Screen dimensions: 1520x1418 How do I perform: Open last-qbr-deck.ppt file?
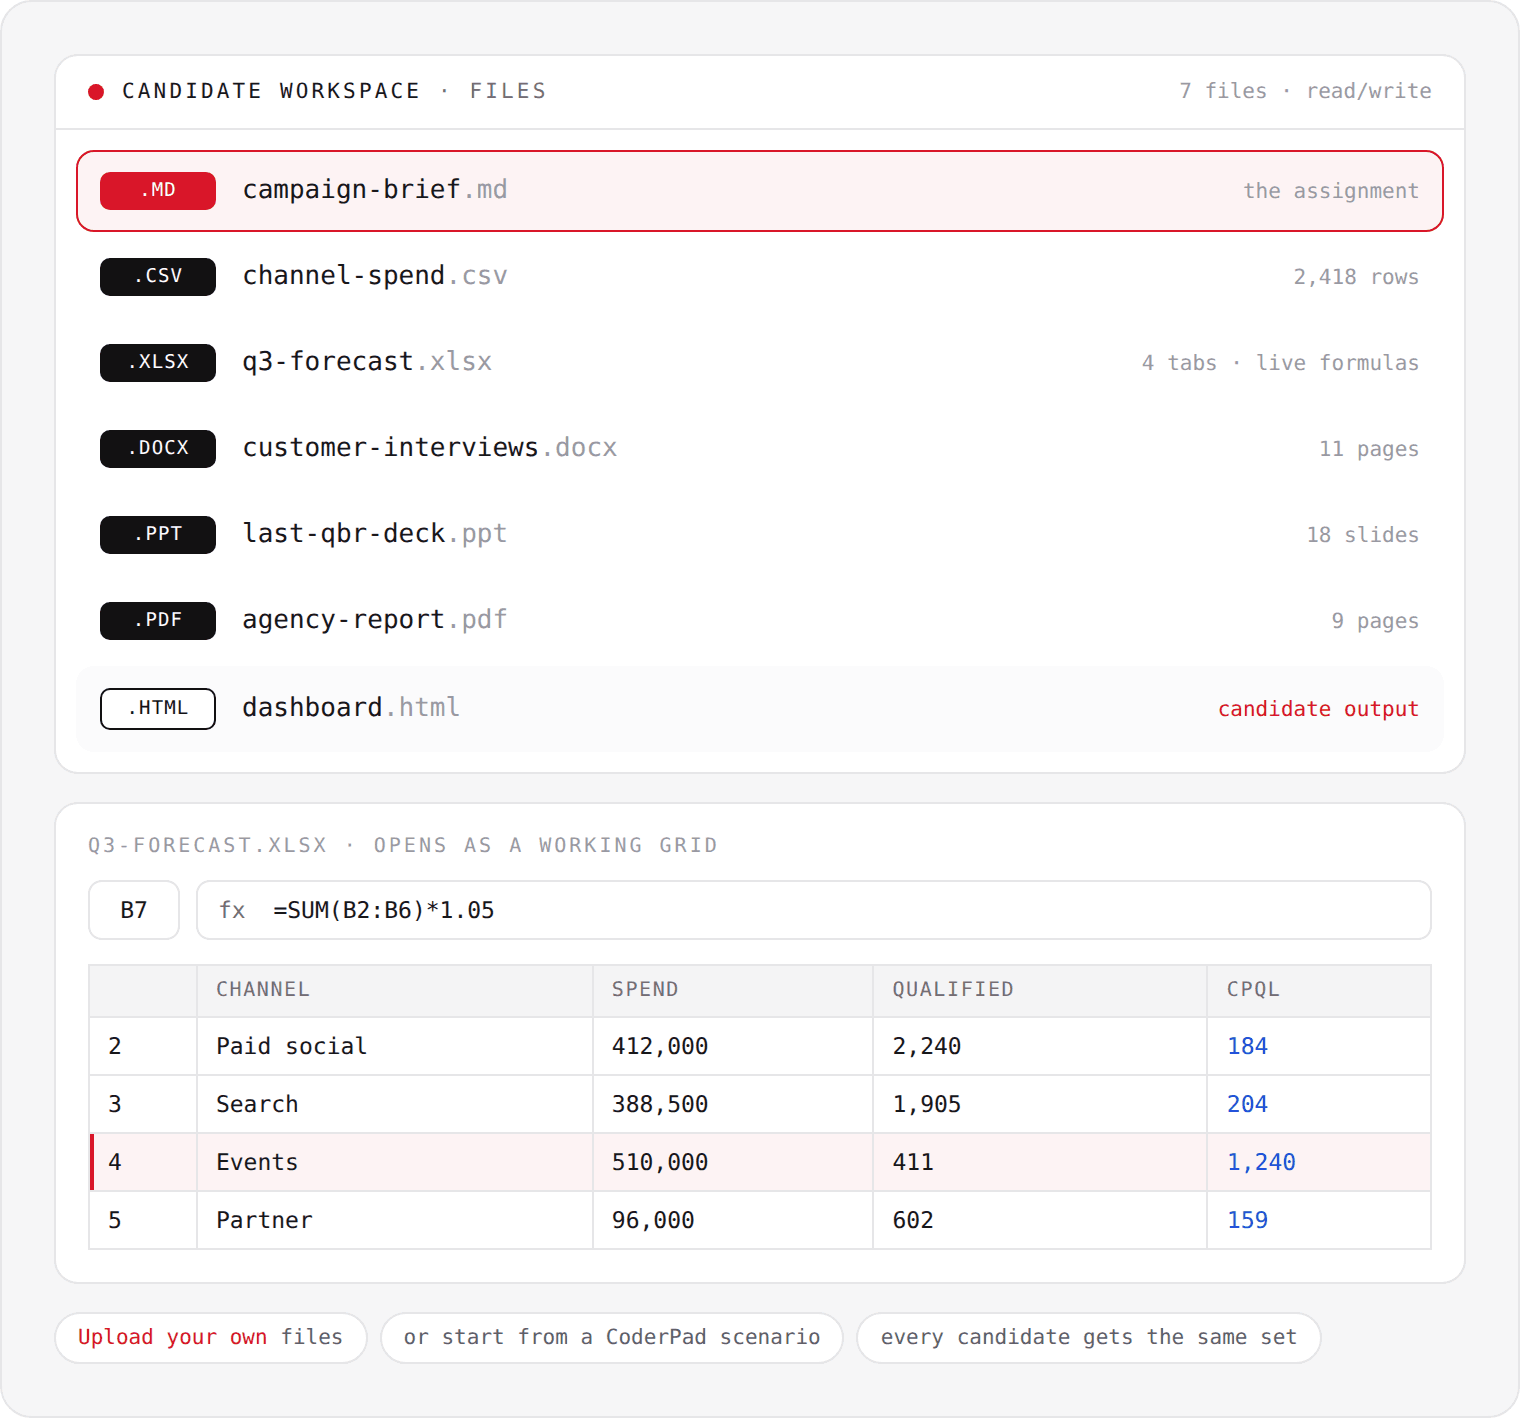pos(760,535)
